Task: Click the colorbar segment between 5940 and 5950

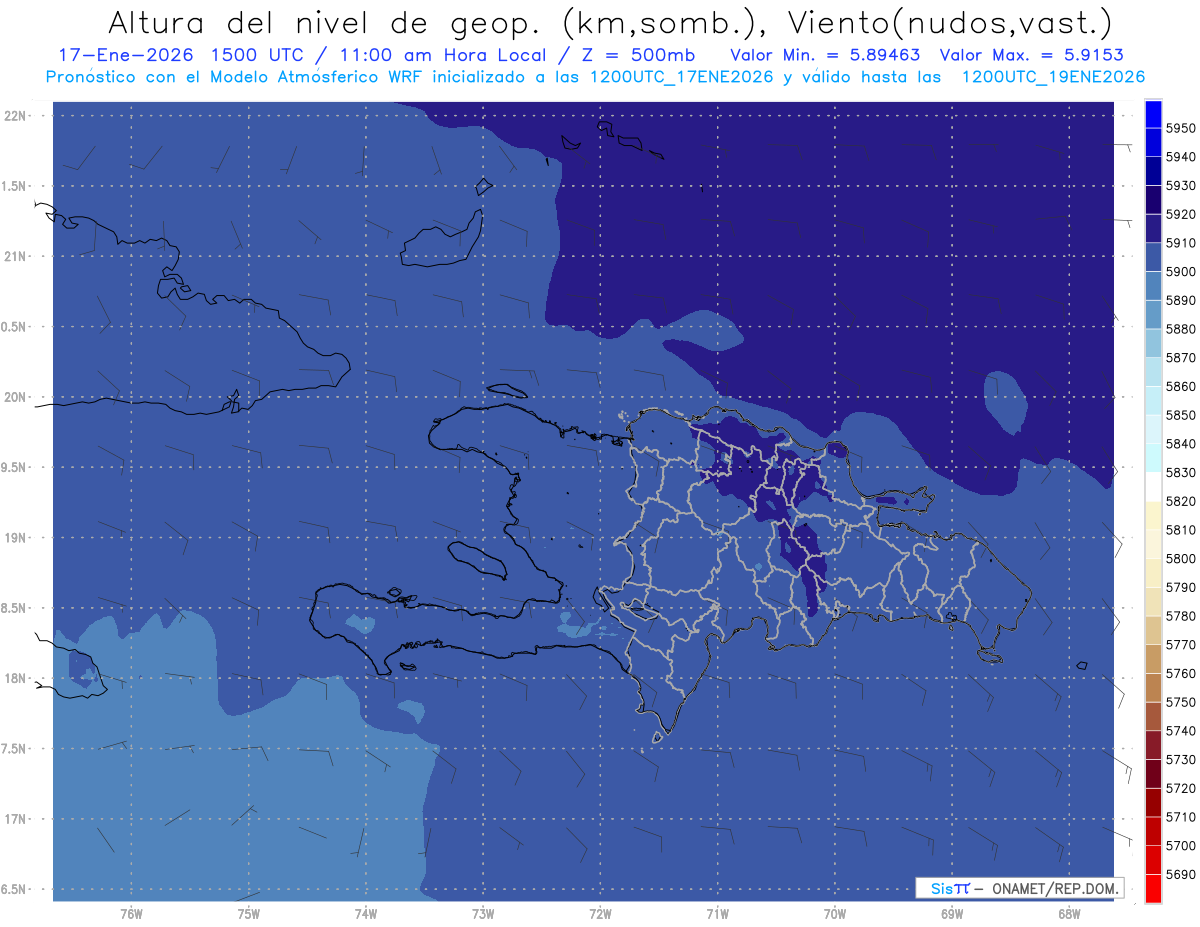Action: coord(1153,143)
